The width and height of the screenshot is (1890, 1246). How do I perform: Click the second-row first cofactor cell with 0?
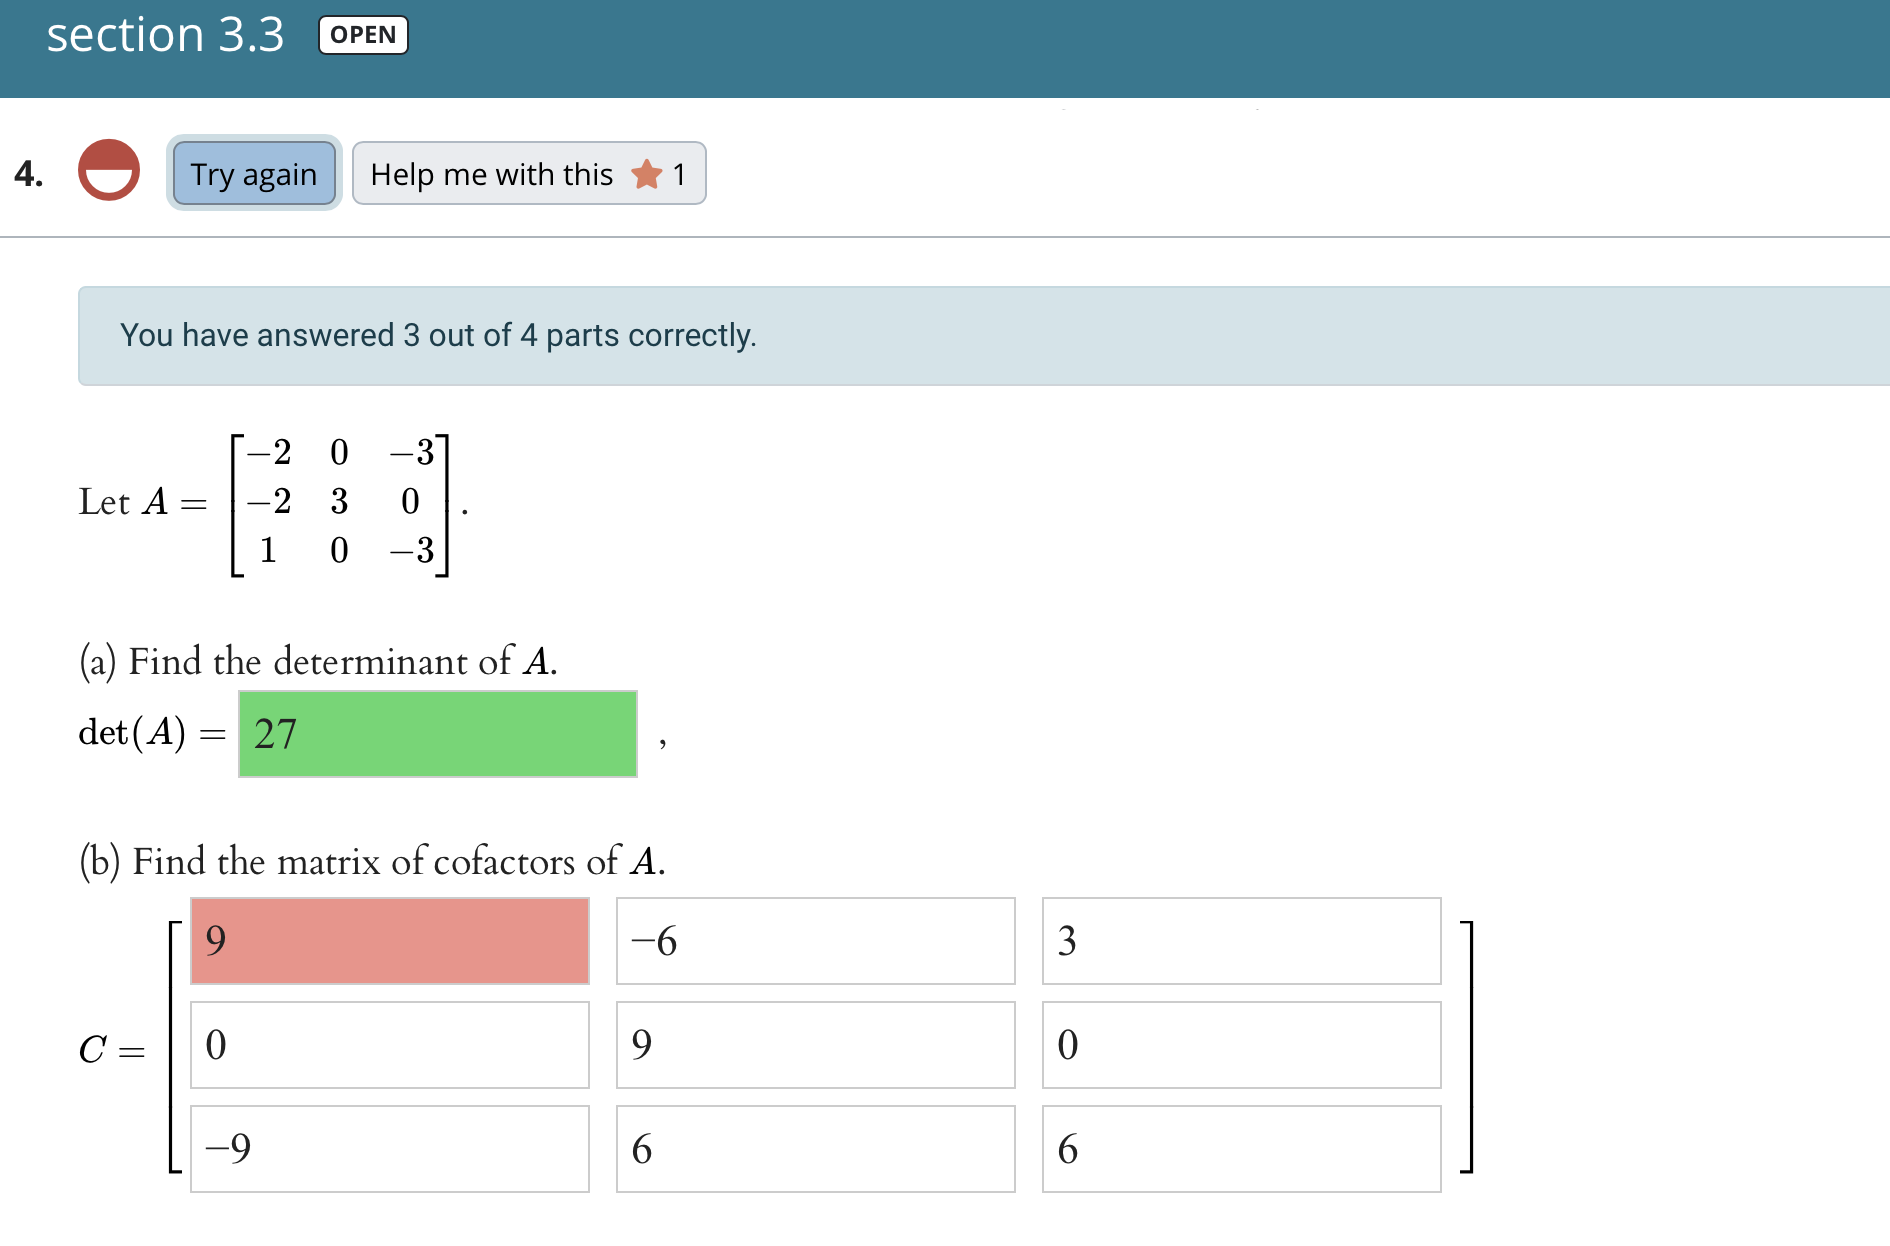pyautogui.click(x=390, y=1045)
